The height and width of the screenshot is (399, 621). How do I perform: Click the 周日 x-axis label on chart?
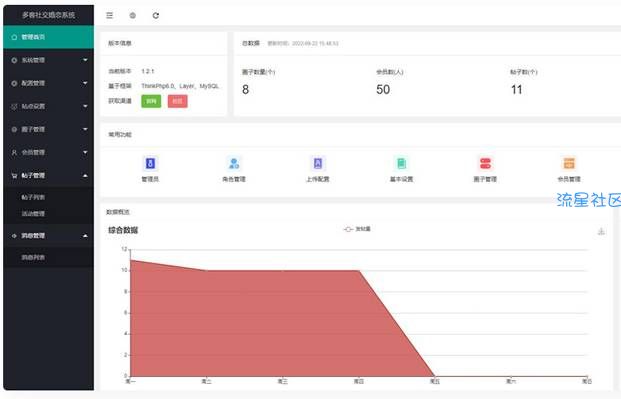pos(587,382)
